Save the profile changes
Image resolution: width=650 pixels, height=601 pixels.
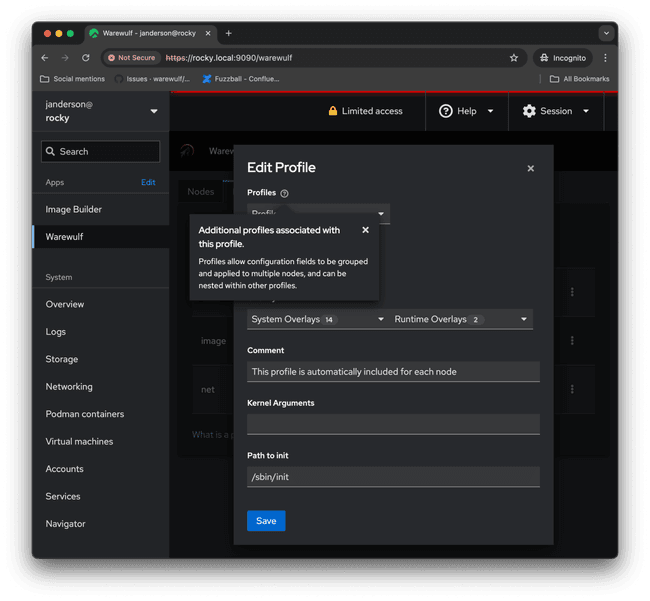click(266, 521)
